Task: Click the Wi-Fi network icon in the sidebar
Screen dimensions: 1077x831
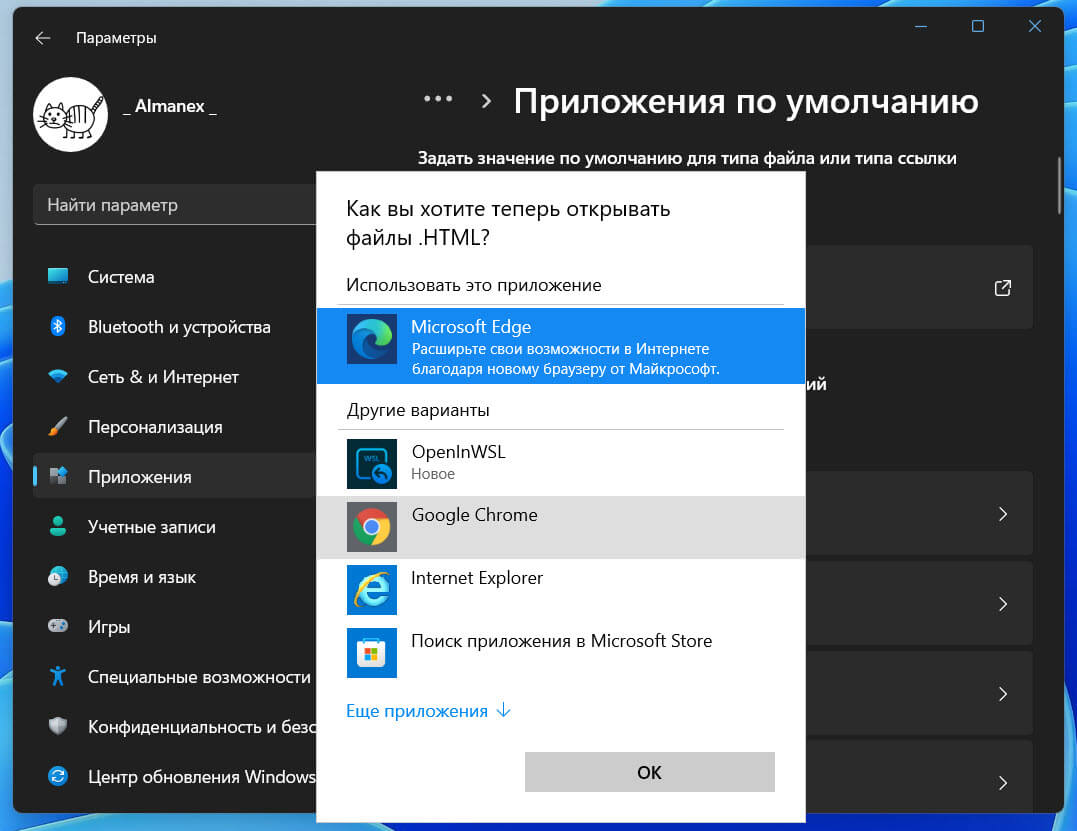Action: 58,376
